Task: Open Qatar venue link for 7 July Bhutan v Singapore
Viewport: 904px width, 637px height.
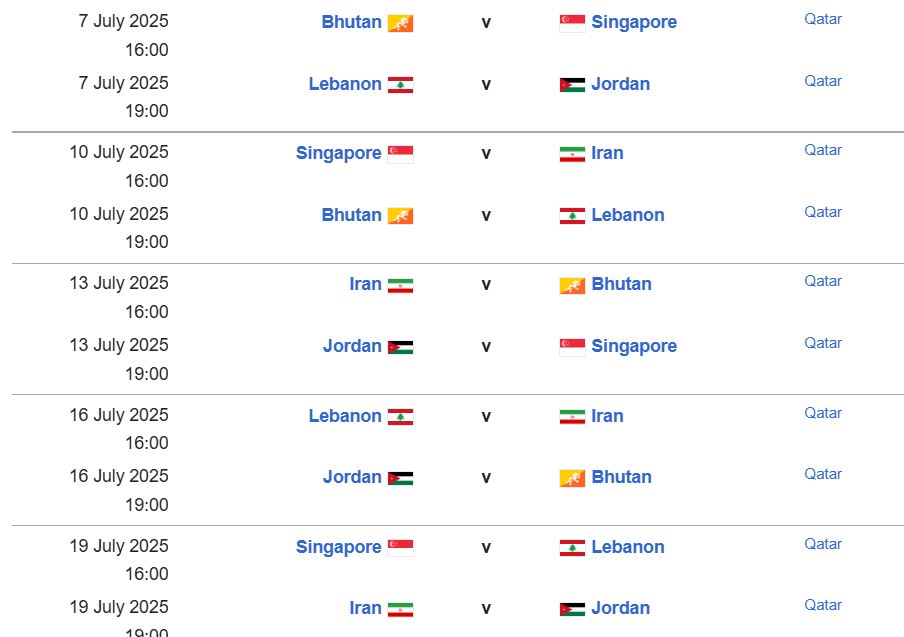Action: pyautogui.click(x=823, y=19)
